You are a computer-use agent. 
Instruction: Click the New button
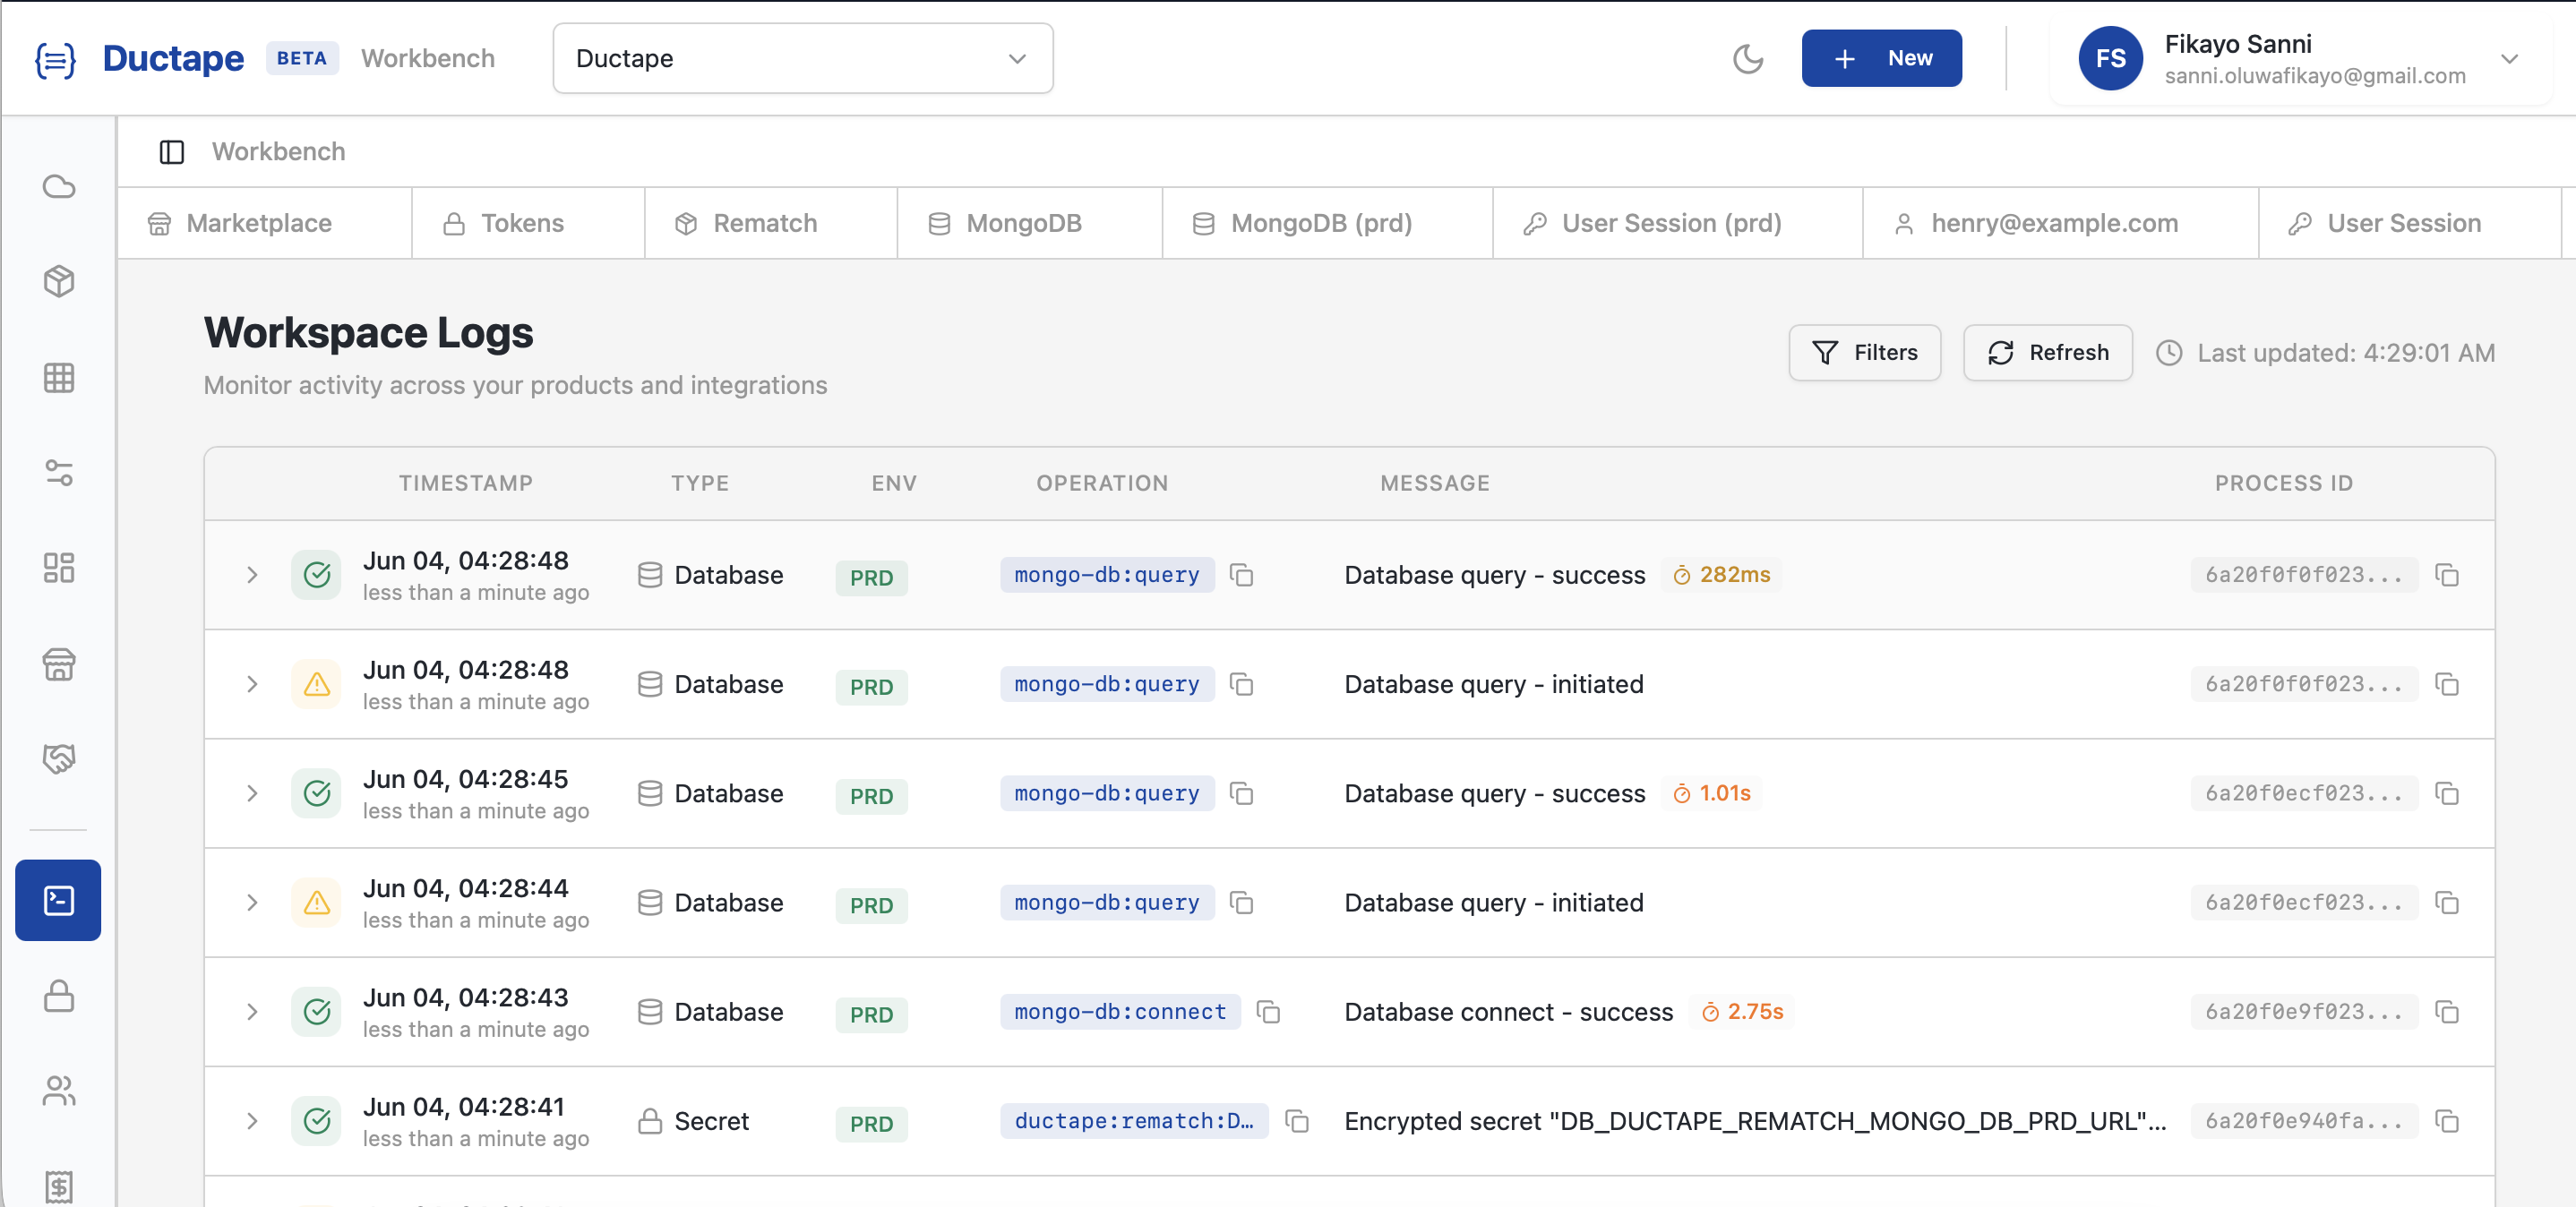point(1881,59)
